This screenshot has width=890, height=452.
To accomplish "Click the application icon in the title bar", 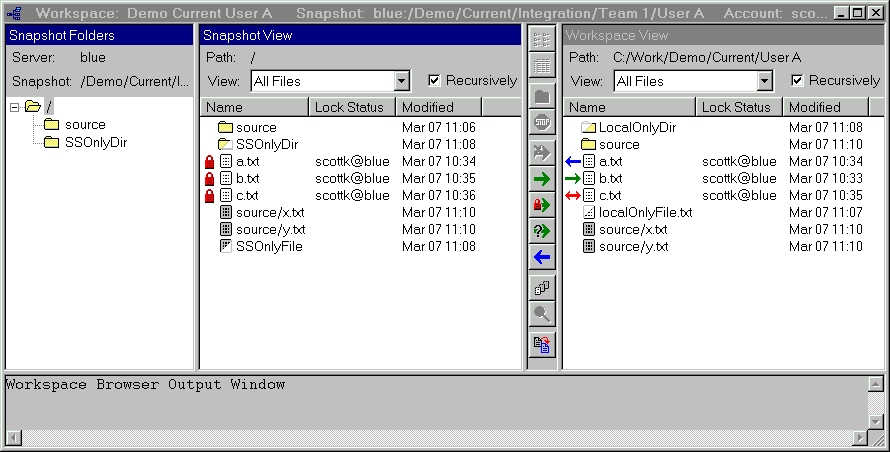I will click(x=14, y=12).
